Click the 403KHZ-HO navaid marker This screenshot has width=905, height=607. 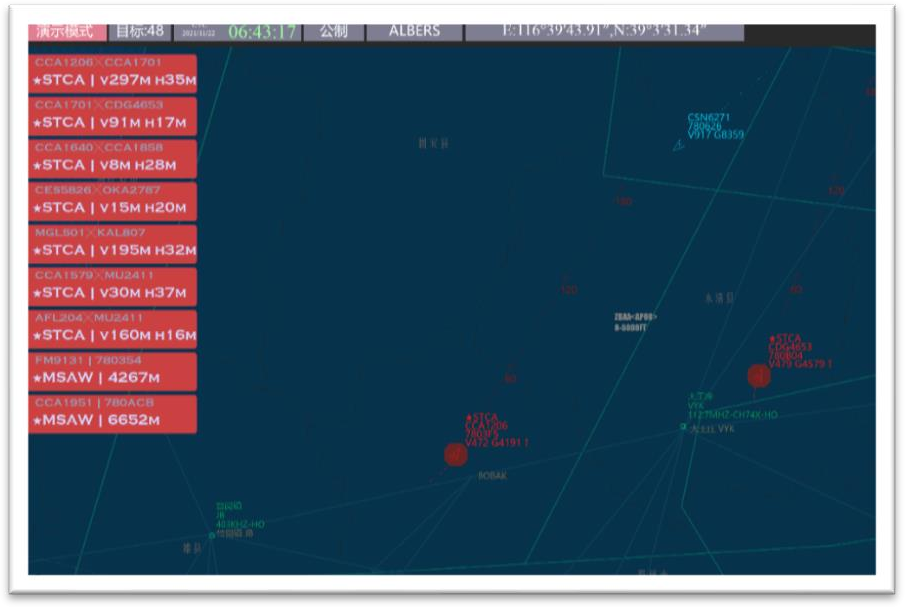point(212,535)
